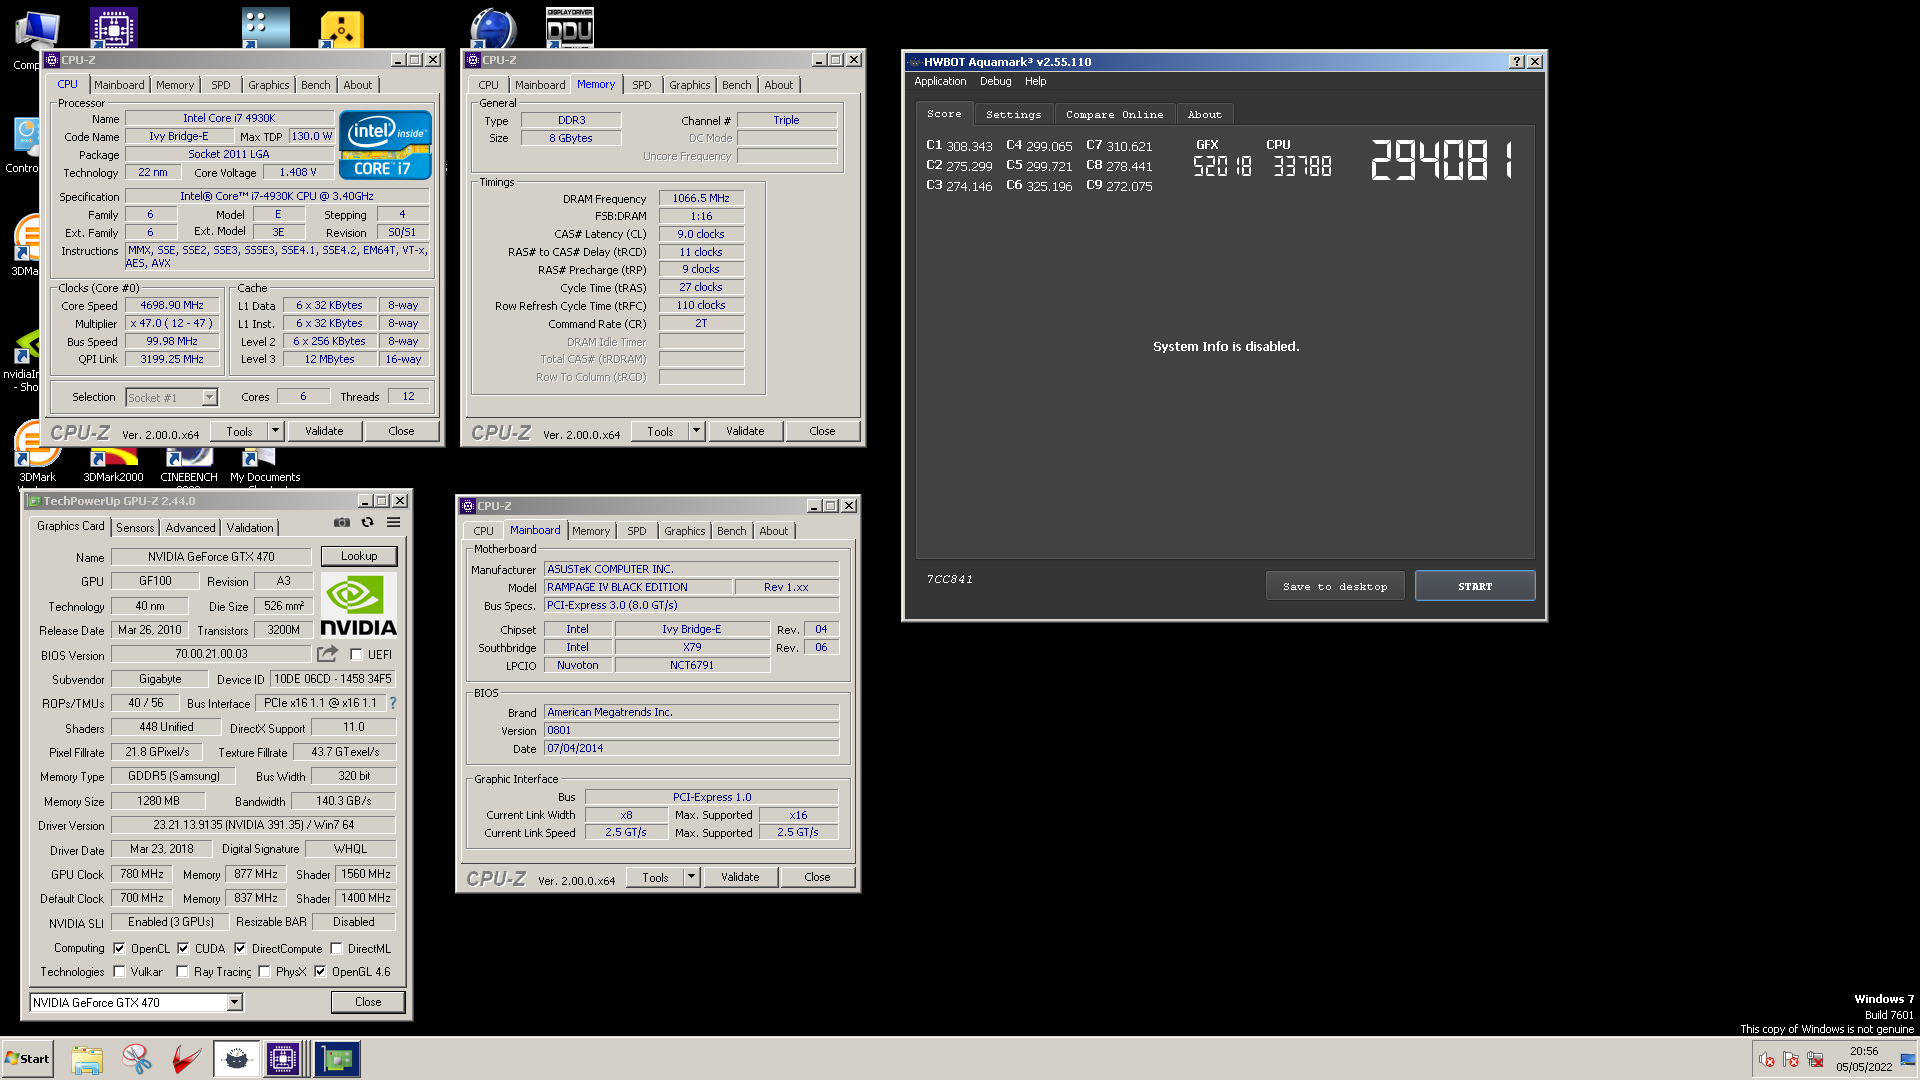
Task: Open Help menu in Aquamark
Action: pyautogui.click(x=1036, y=82)
